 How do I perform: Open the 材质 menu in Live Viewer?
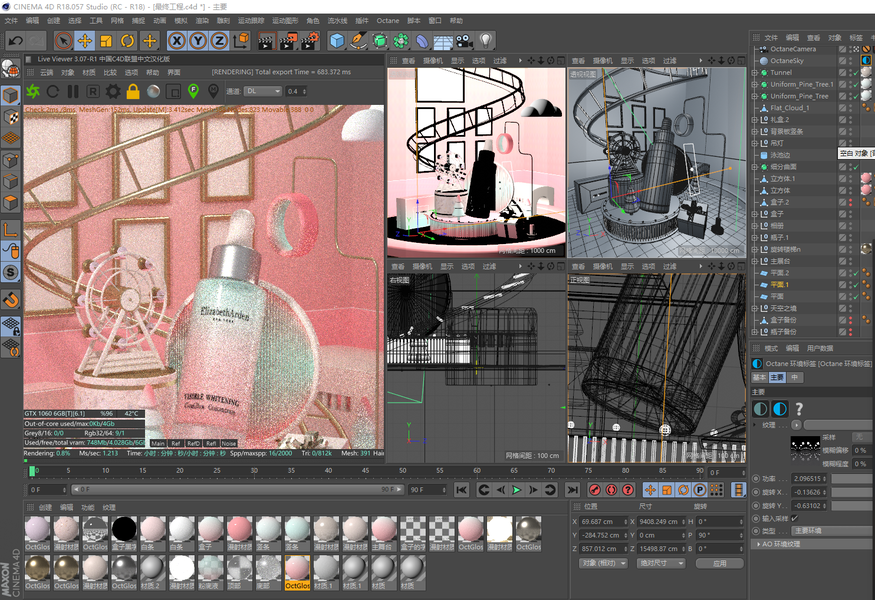(x=89, y=73)
